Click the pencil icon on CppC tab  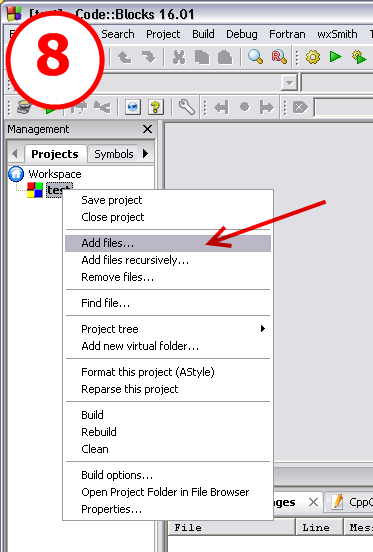coord(338,502)
